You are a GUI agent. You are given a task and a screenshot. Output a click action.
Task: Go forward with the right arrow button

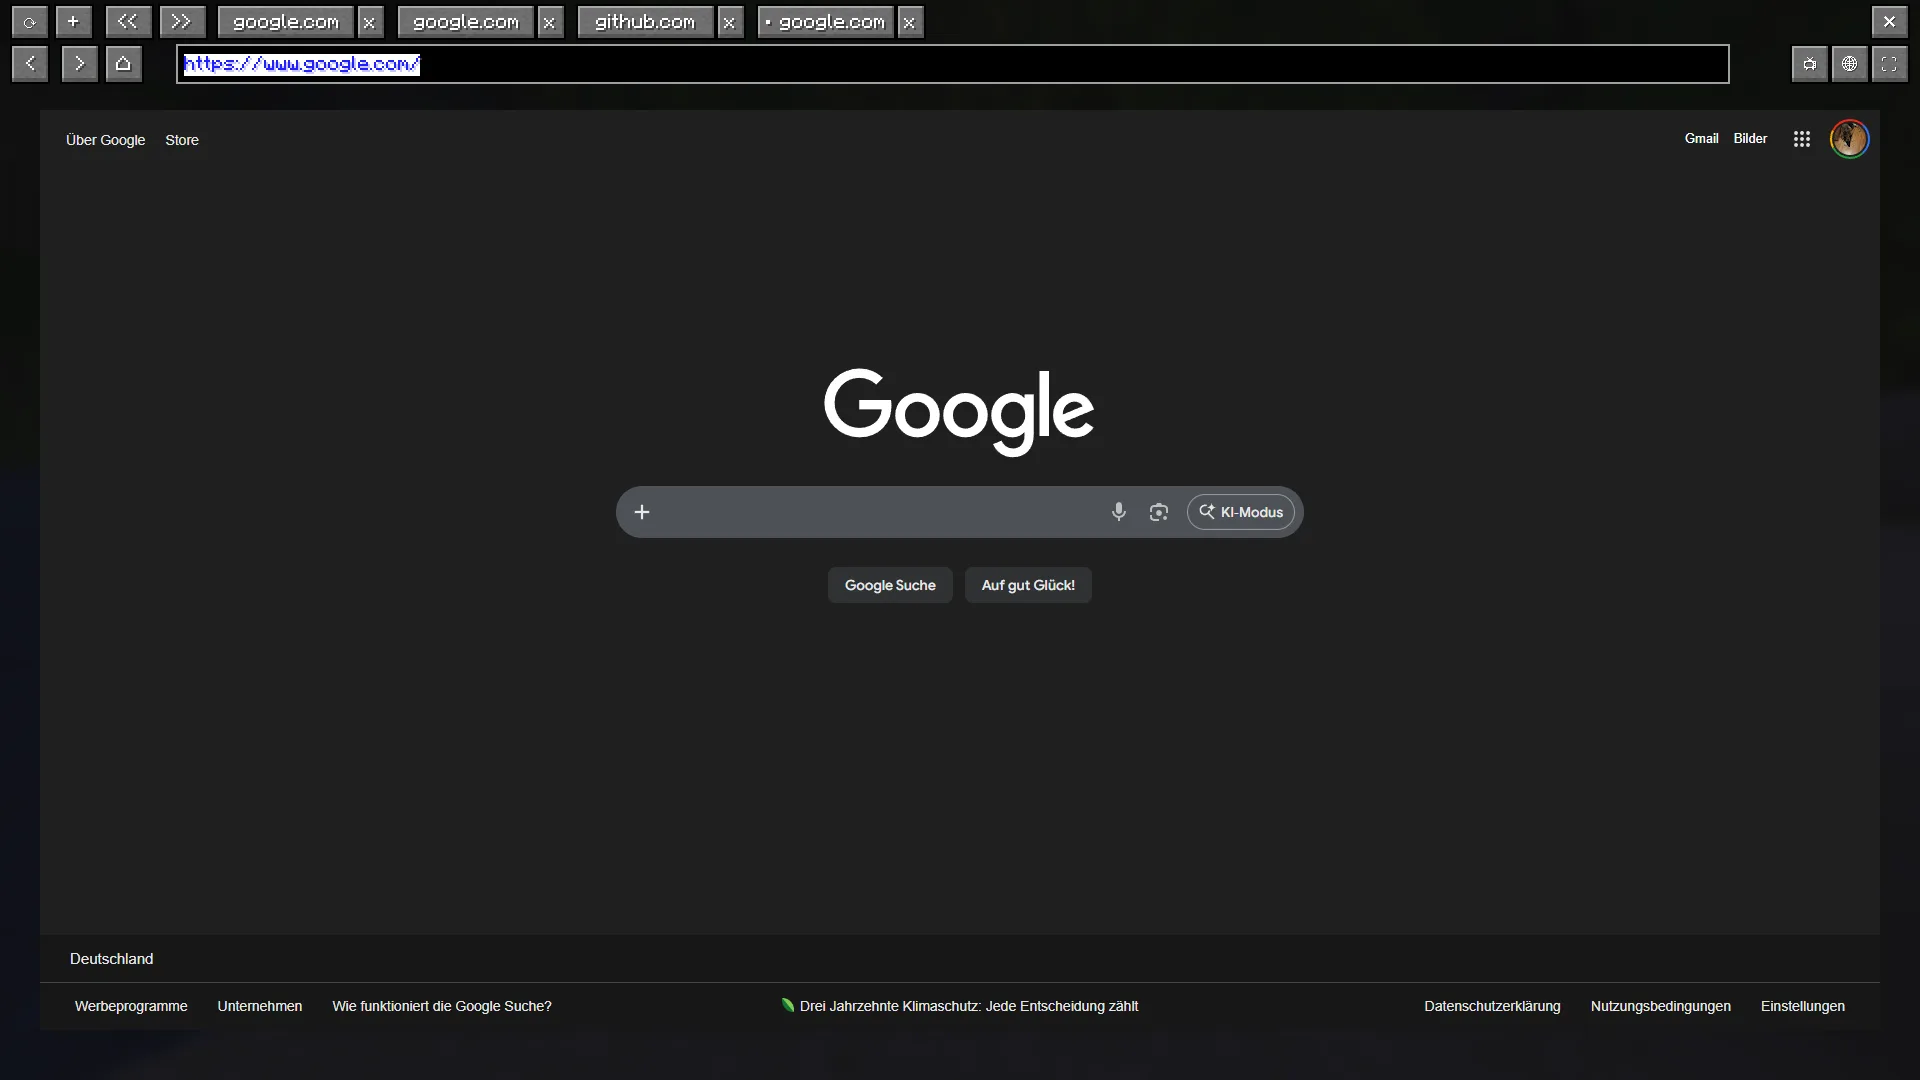tap(79, 64)
